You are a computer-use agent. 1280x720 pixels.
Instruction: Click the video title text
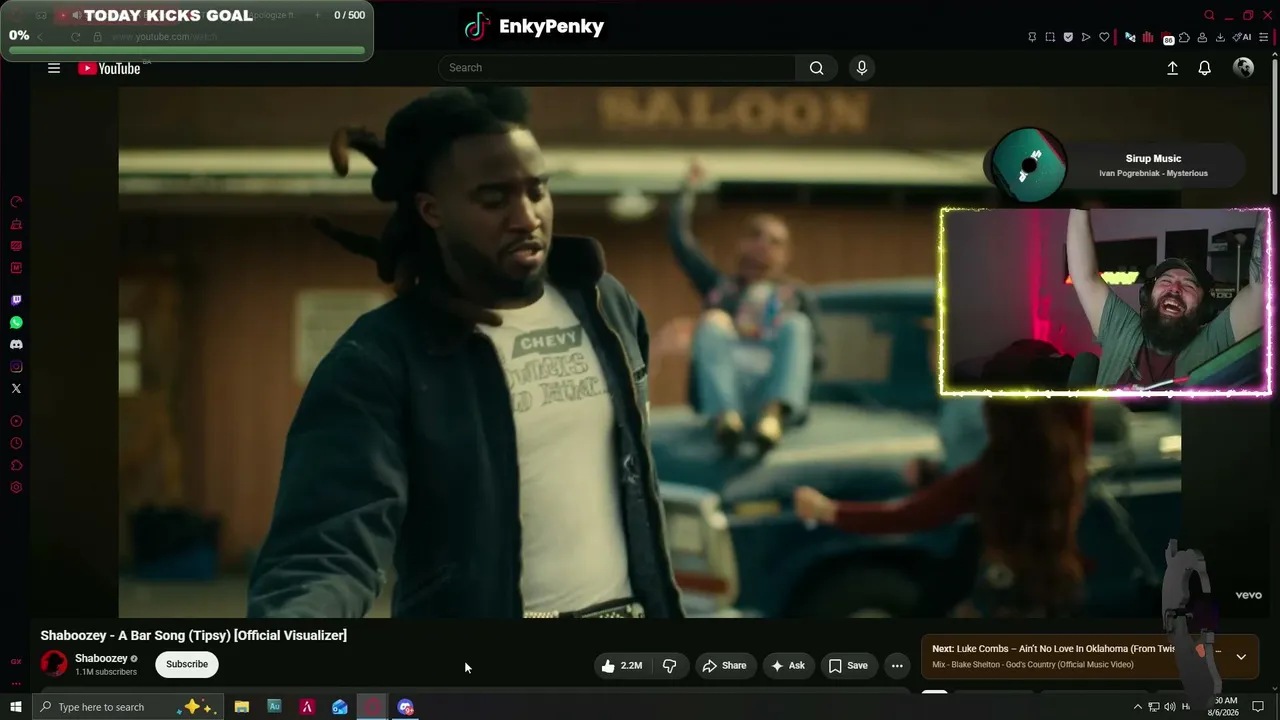[193, 635]
